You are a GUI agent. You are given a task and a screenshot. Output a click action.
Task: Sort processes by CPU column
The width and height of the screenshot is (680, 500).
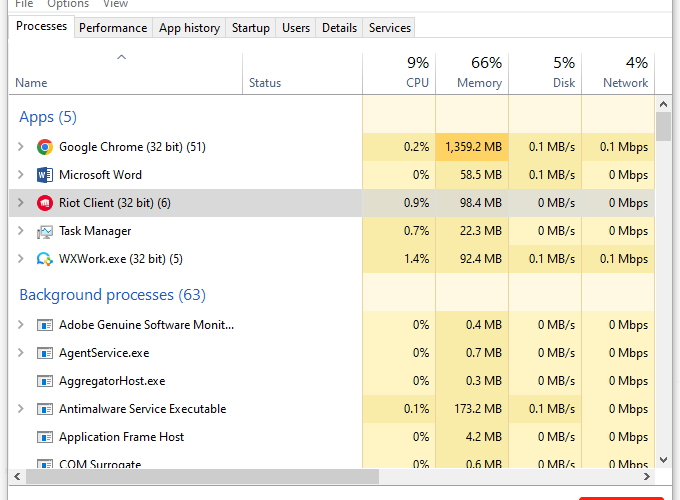(x=399, y=73)
